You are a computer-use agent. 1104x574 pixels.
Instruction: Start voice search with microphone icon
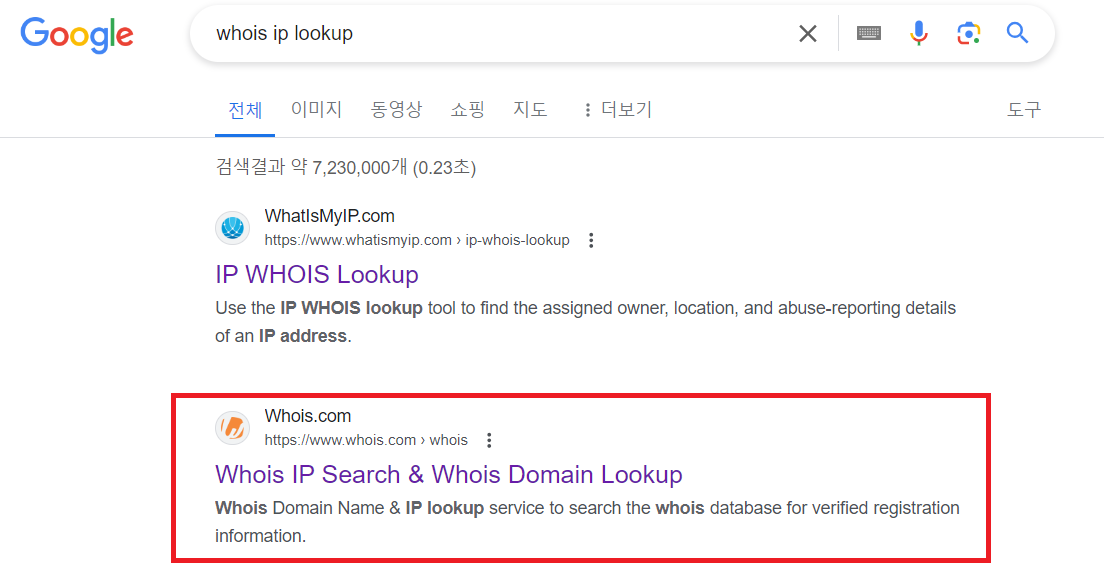click(918, 33)
